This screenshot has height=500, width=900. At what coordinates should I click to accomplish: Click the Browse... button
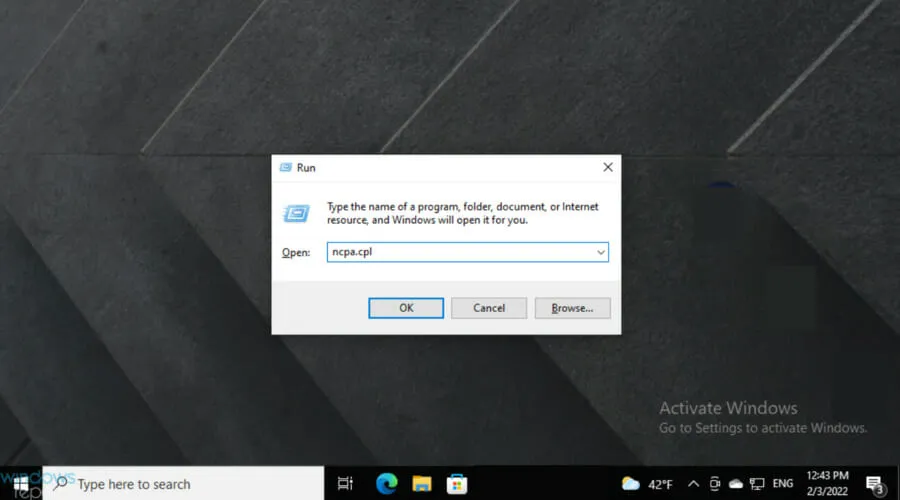tap(572, 308)
